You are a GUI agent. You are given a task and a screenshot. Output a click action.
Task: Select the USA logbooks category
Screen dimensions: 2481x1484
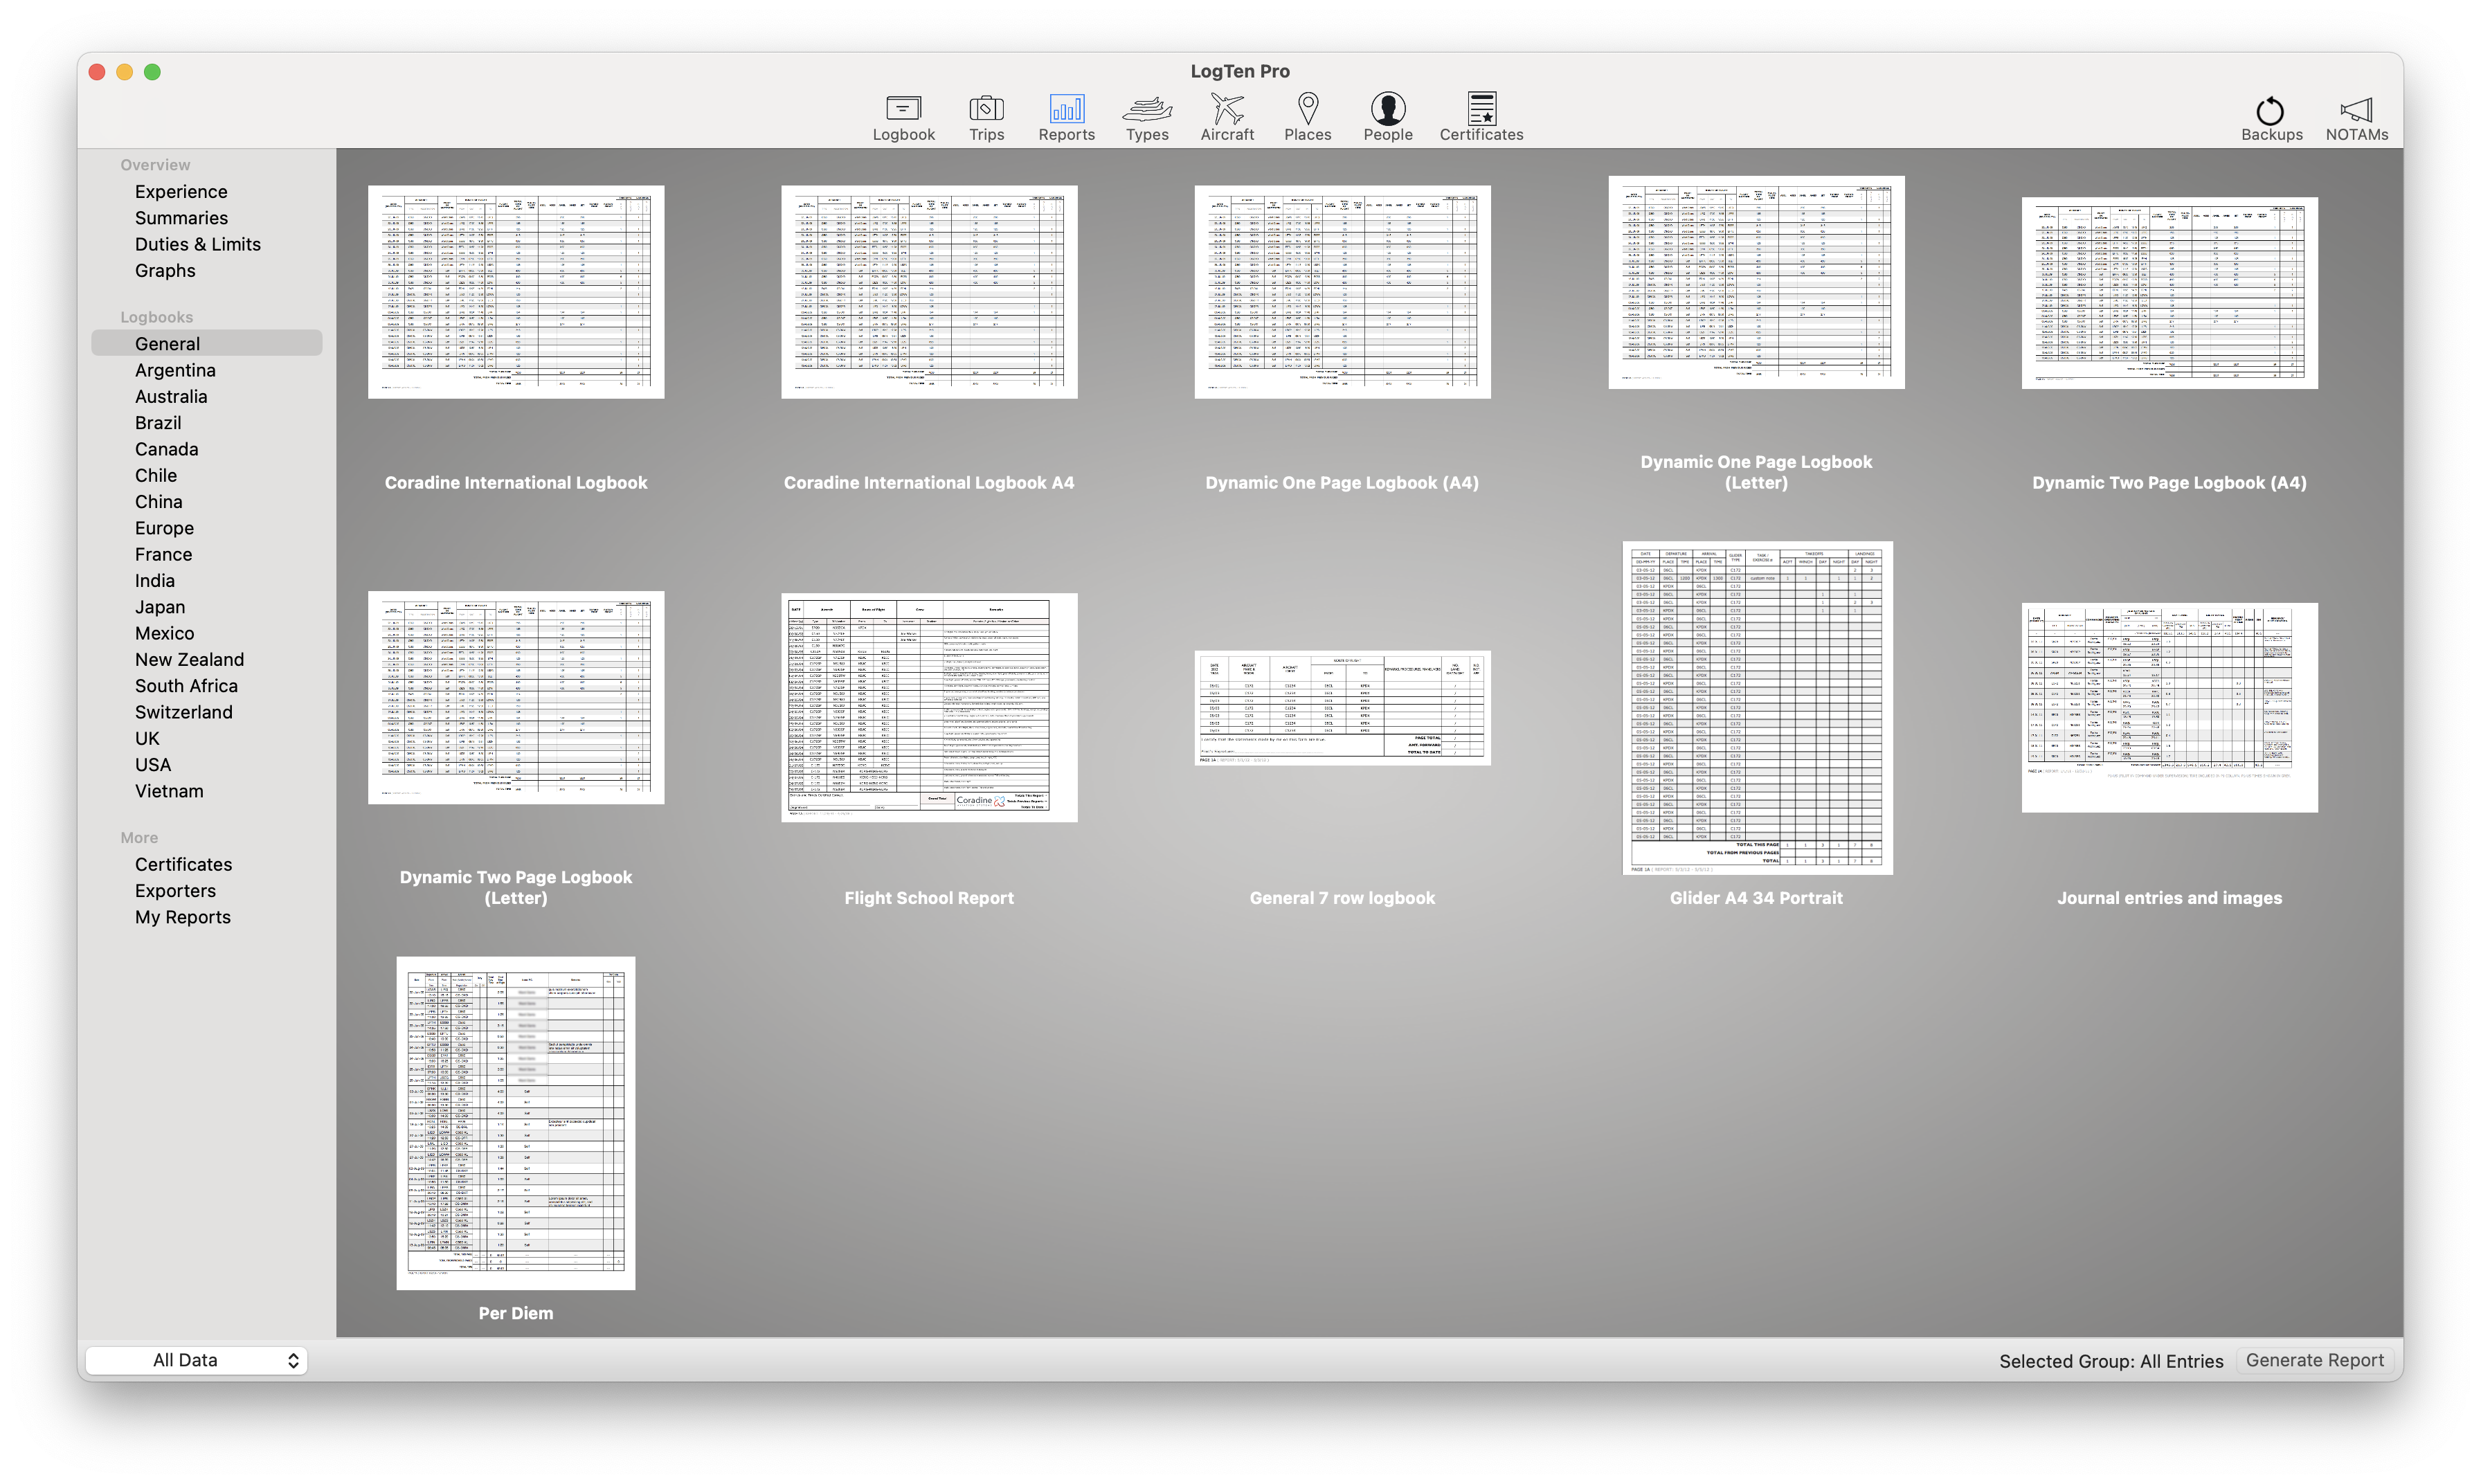152,764
